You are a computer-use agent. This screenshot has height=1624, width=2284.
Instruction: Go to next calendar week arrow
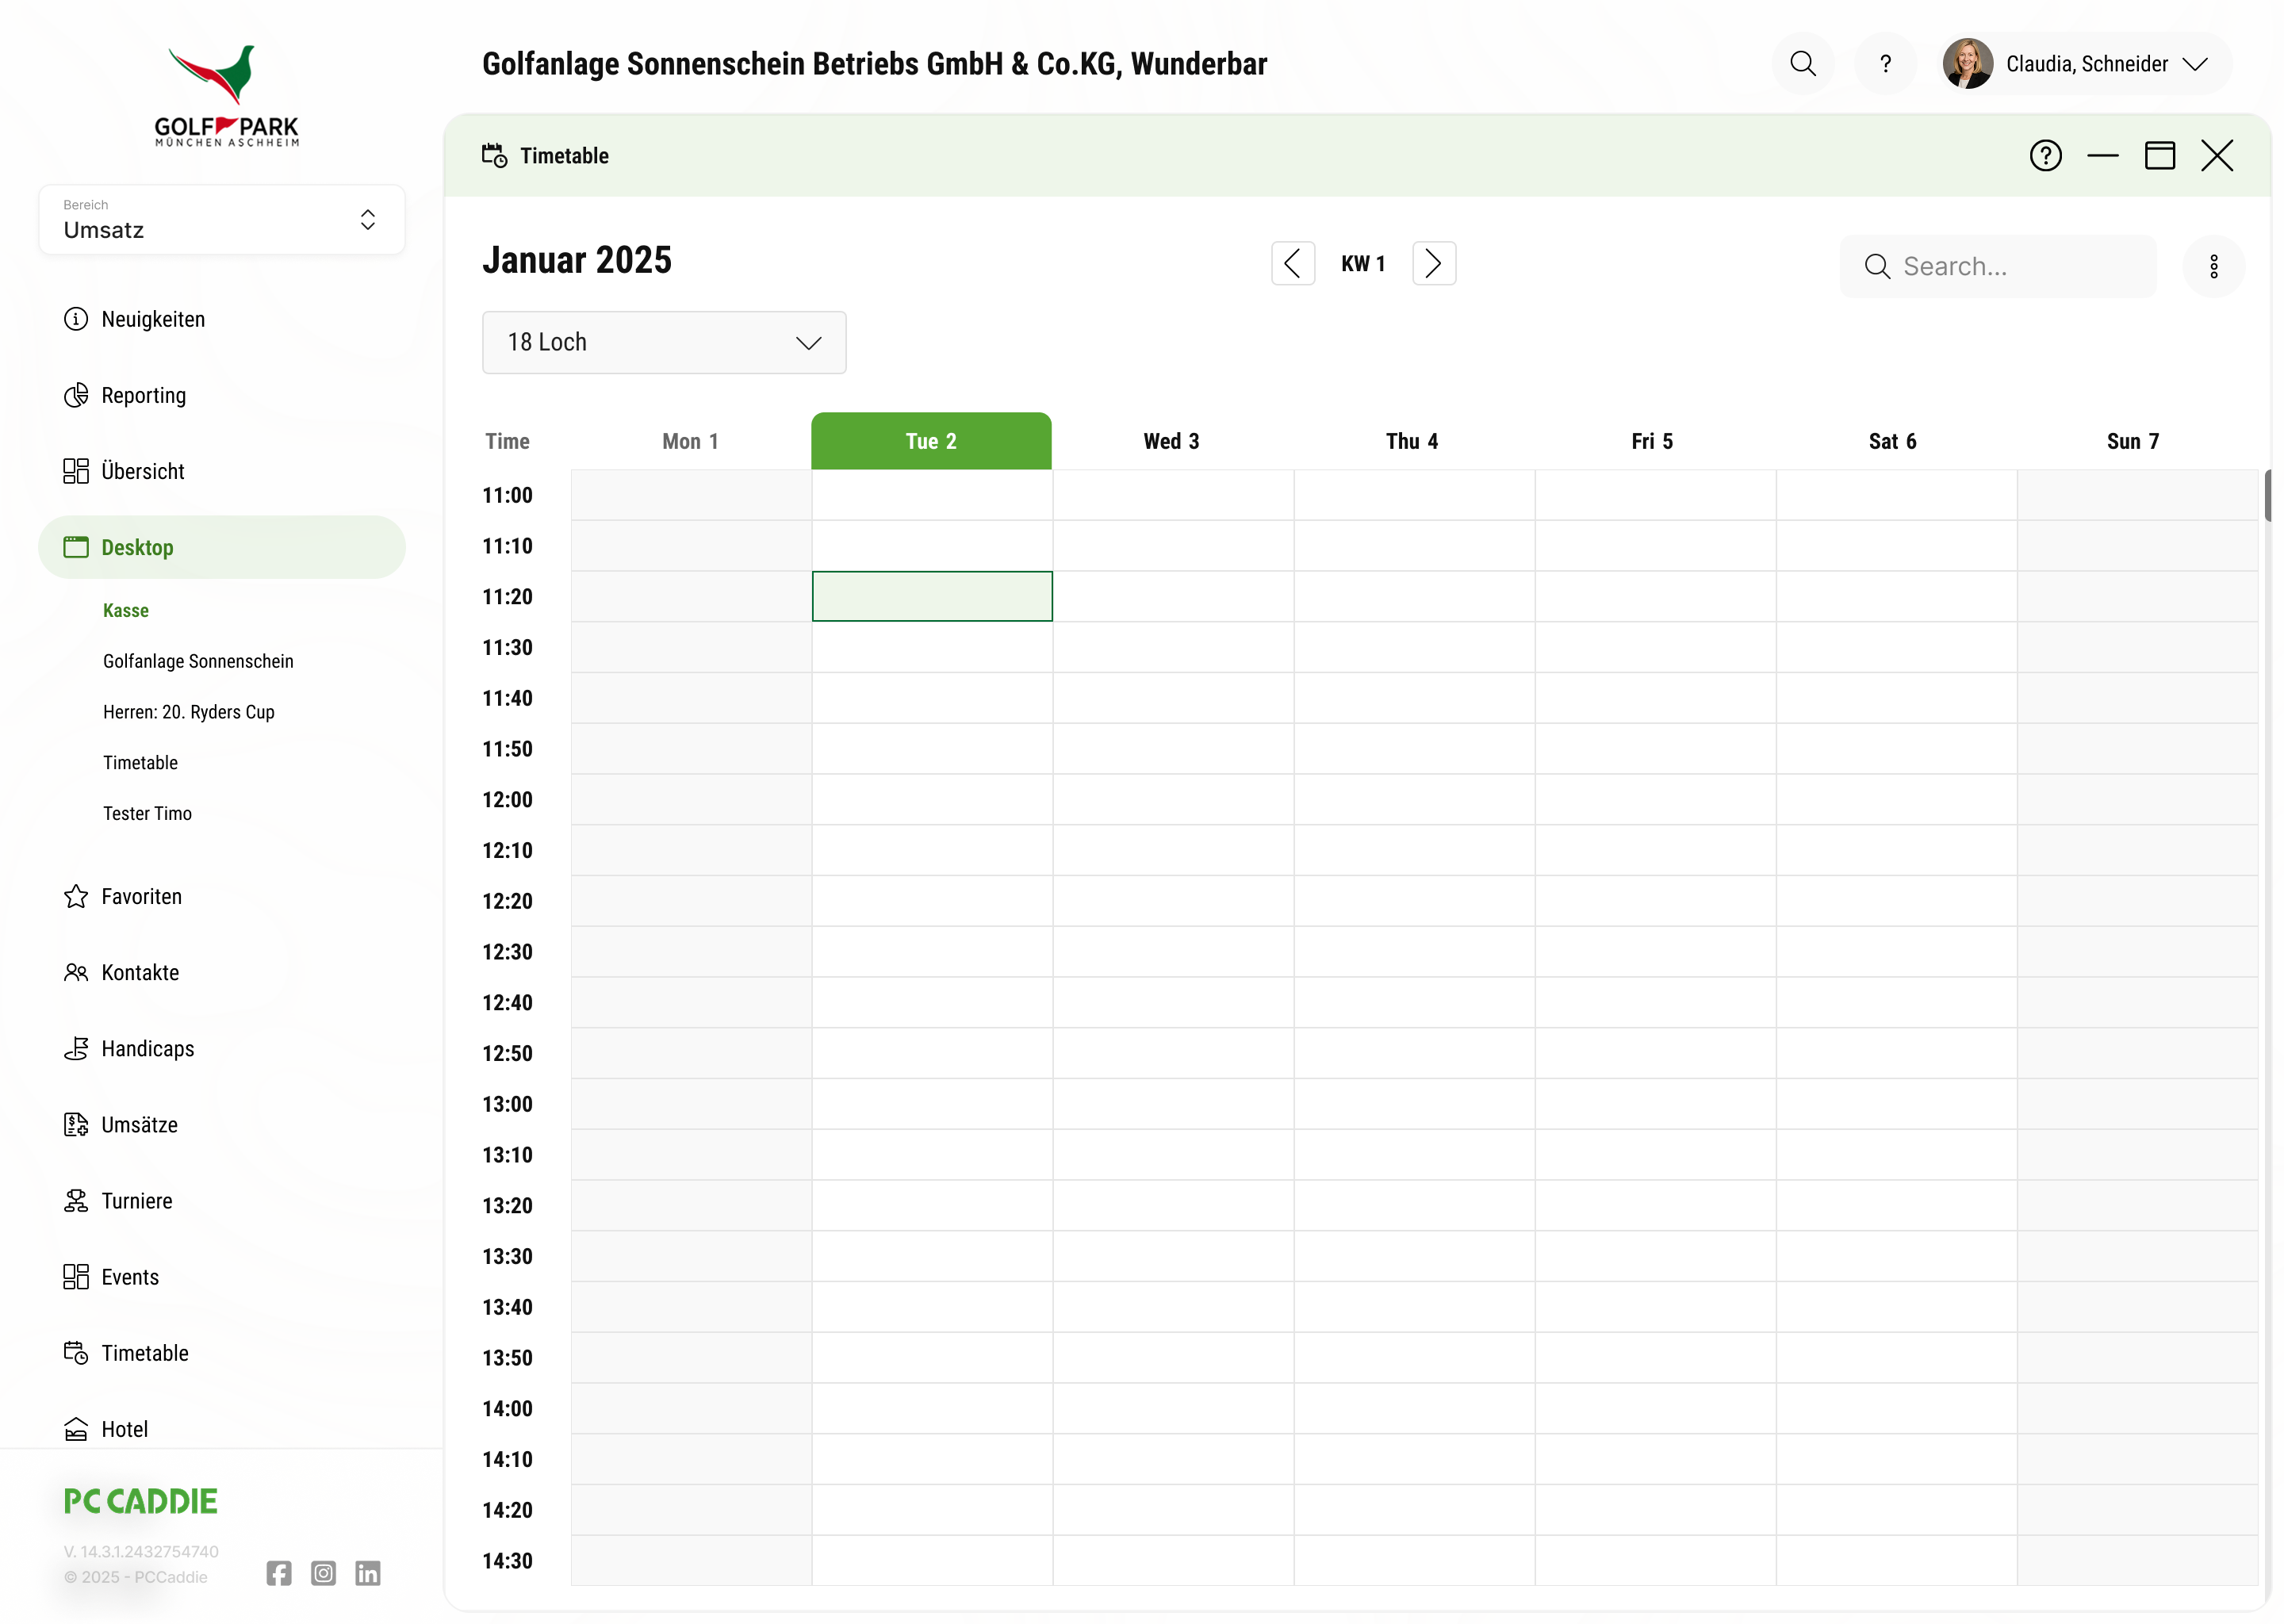tap(1433, 264)
